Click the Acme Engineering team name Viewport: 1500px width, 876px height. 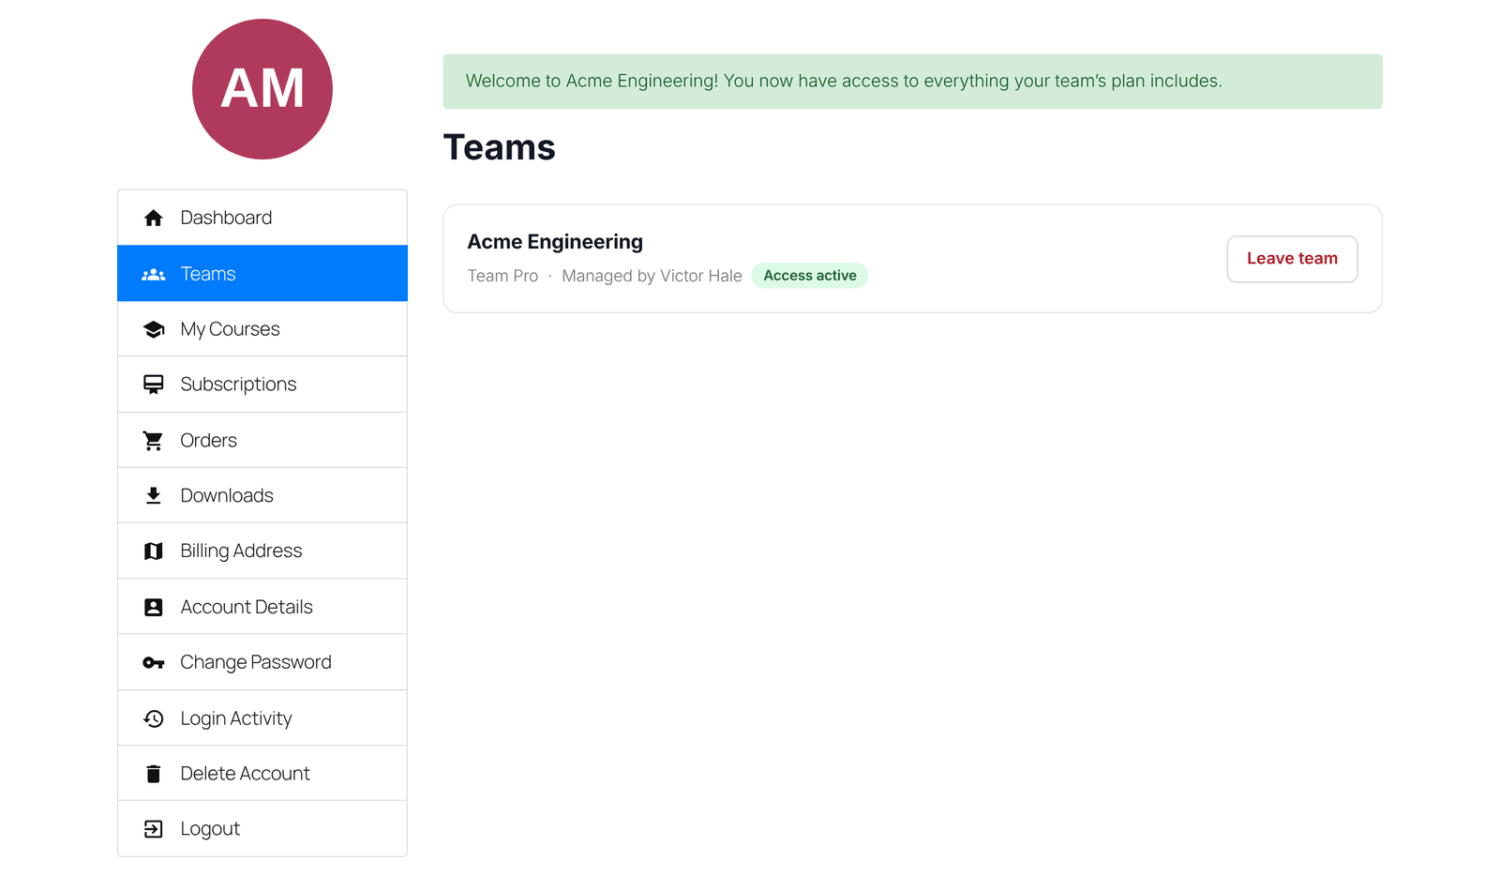coord(555,242)
